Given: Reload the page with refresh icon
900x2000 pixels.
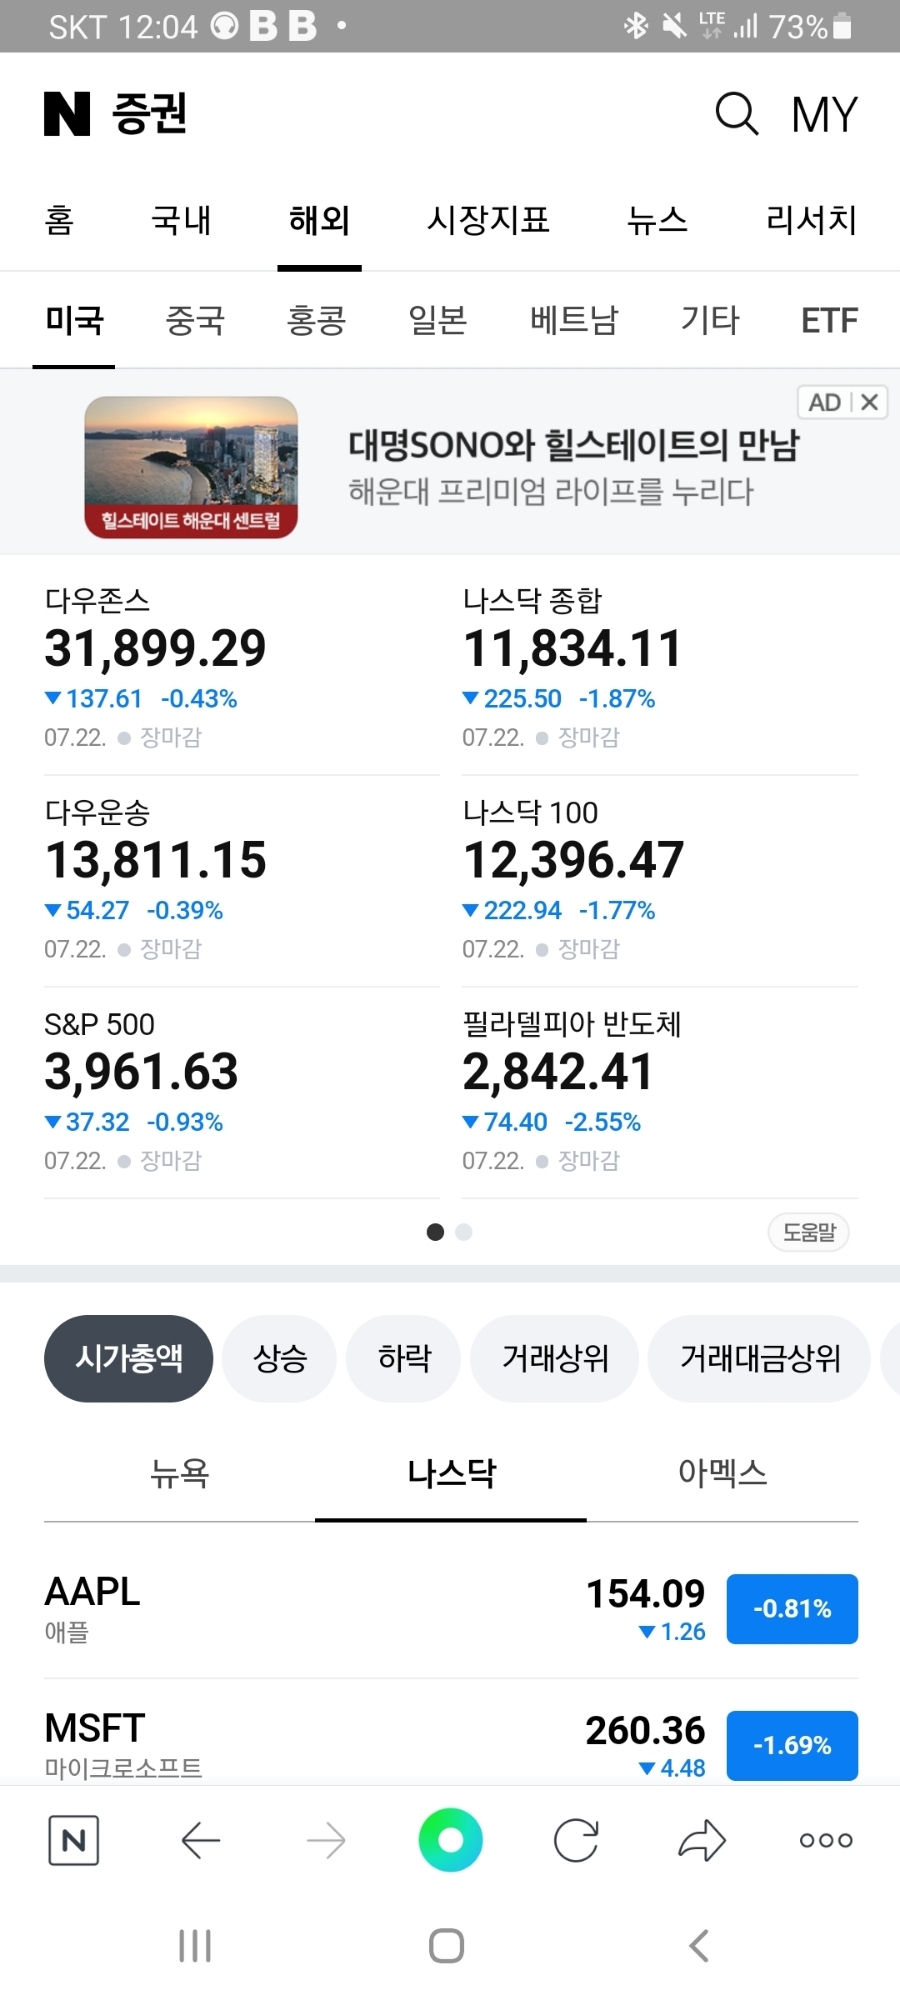Looking at the screenshot, I should coord(576,1840).
